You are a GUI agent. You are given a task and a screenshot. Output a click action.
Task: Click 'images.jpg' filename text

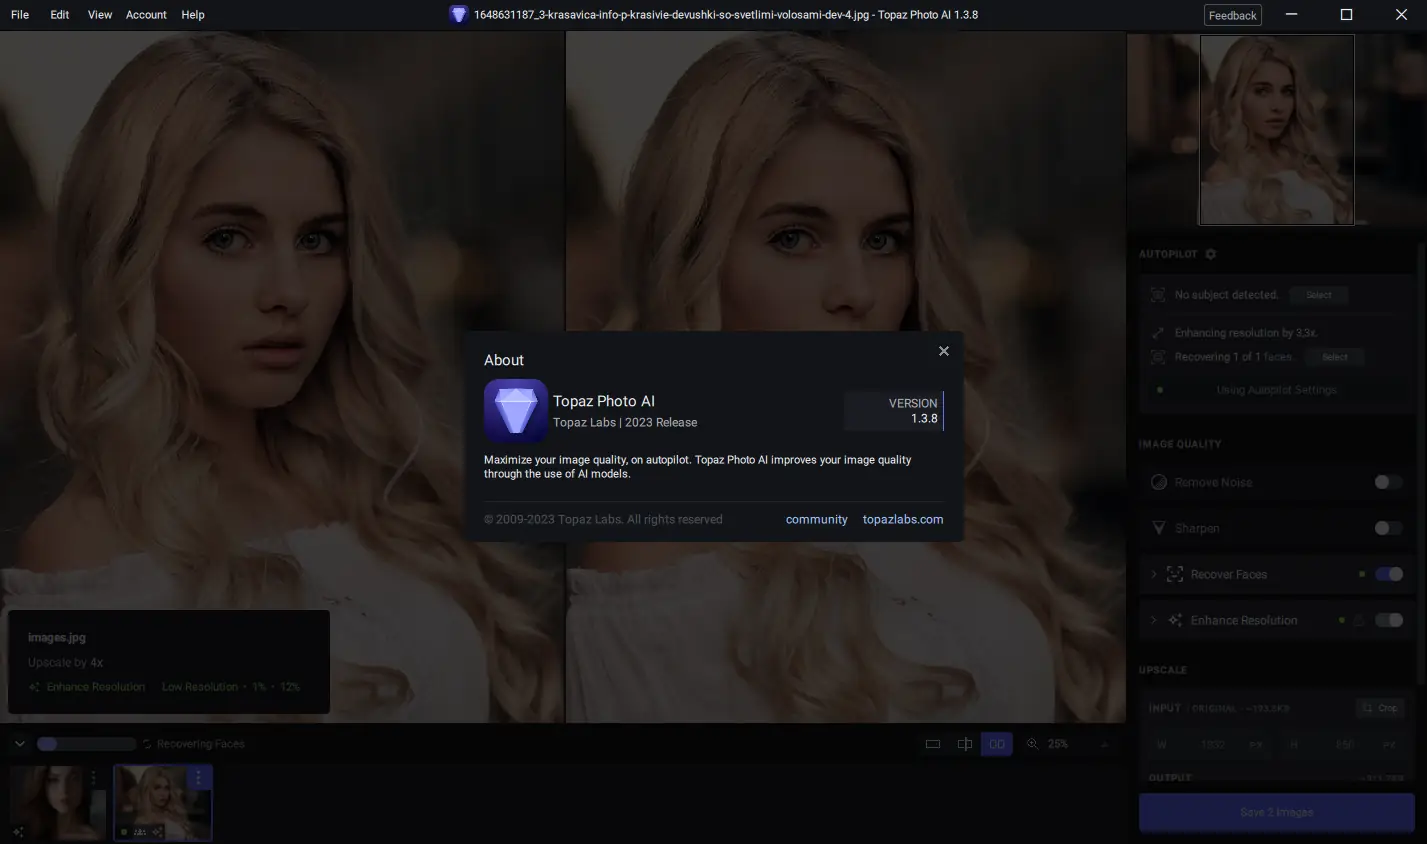tap(57, 637)
